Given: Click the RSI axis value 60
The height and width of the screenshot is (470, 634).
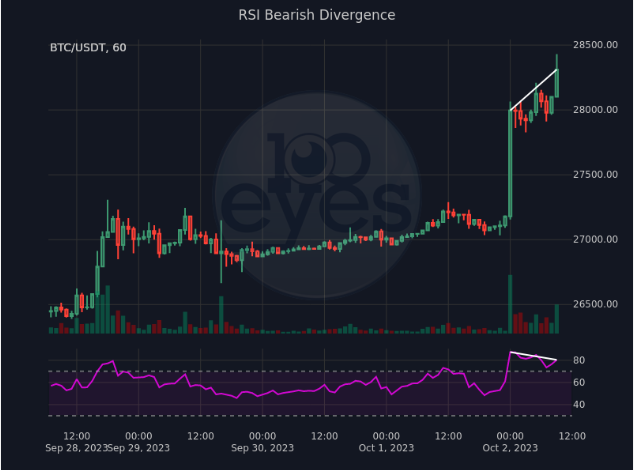Looking at the screenshot, I should pos(579,382).
